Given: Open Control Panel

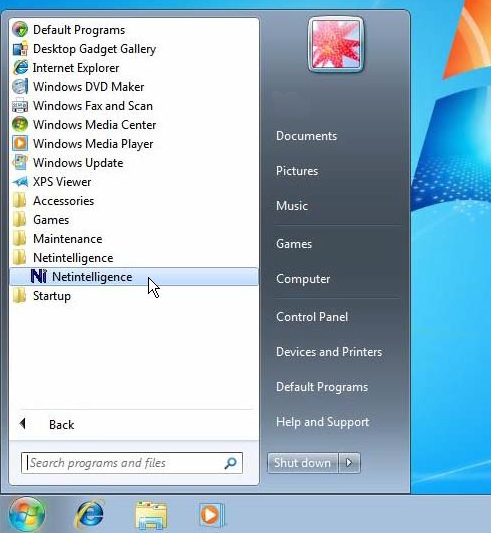Looking at the screenshot, I should (312, 317).
